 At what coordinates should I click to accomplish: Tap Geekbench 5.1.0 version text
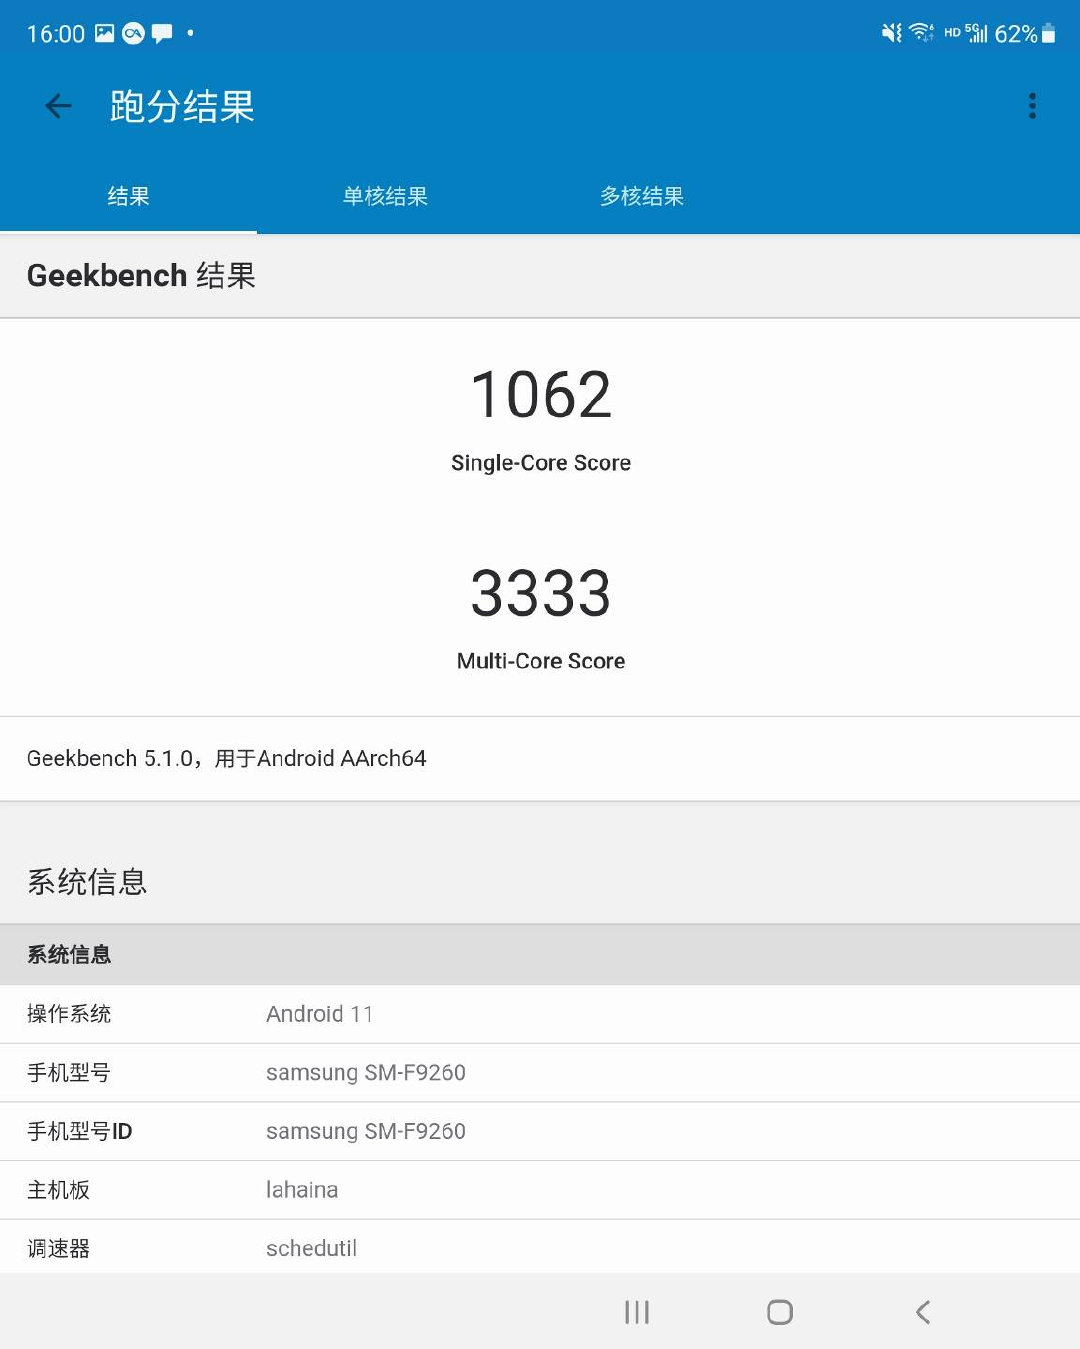(x=227, y=758)
